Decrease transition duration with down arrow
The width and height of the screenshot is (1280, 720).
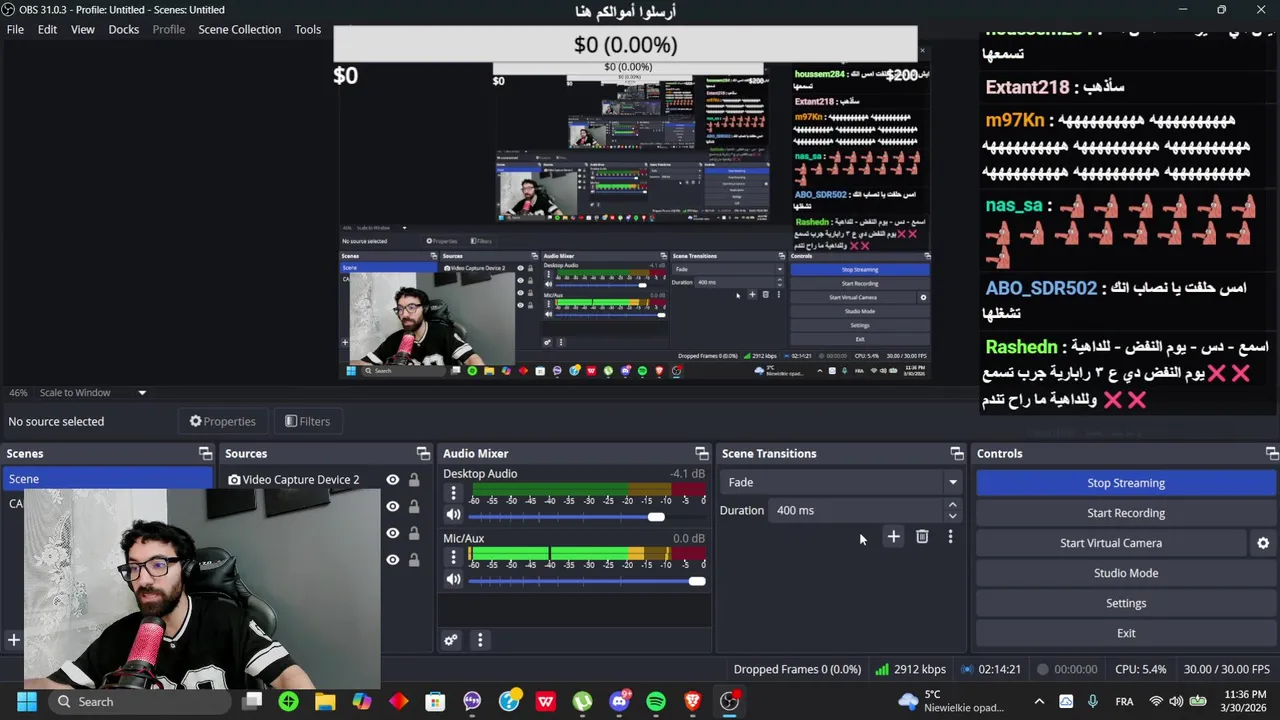pyautogui.click(x=952, y=516)
